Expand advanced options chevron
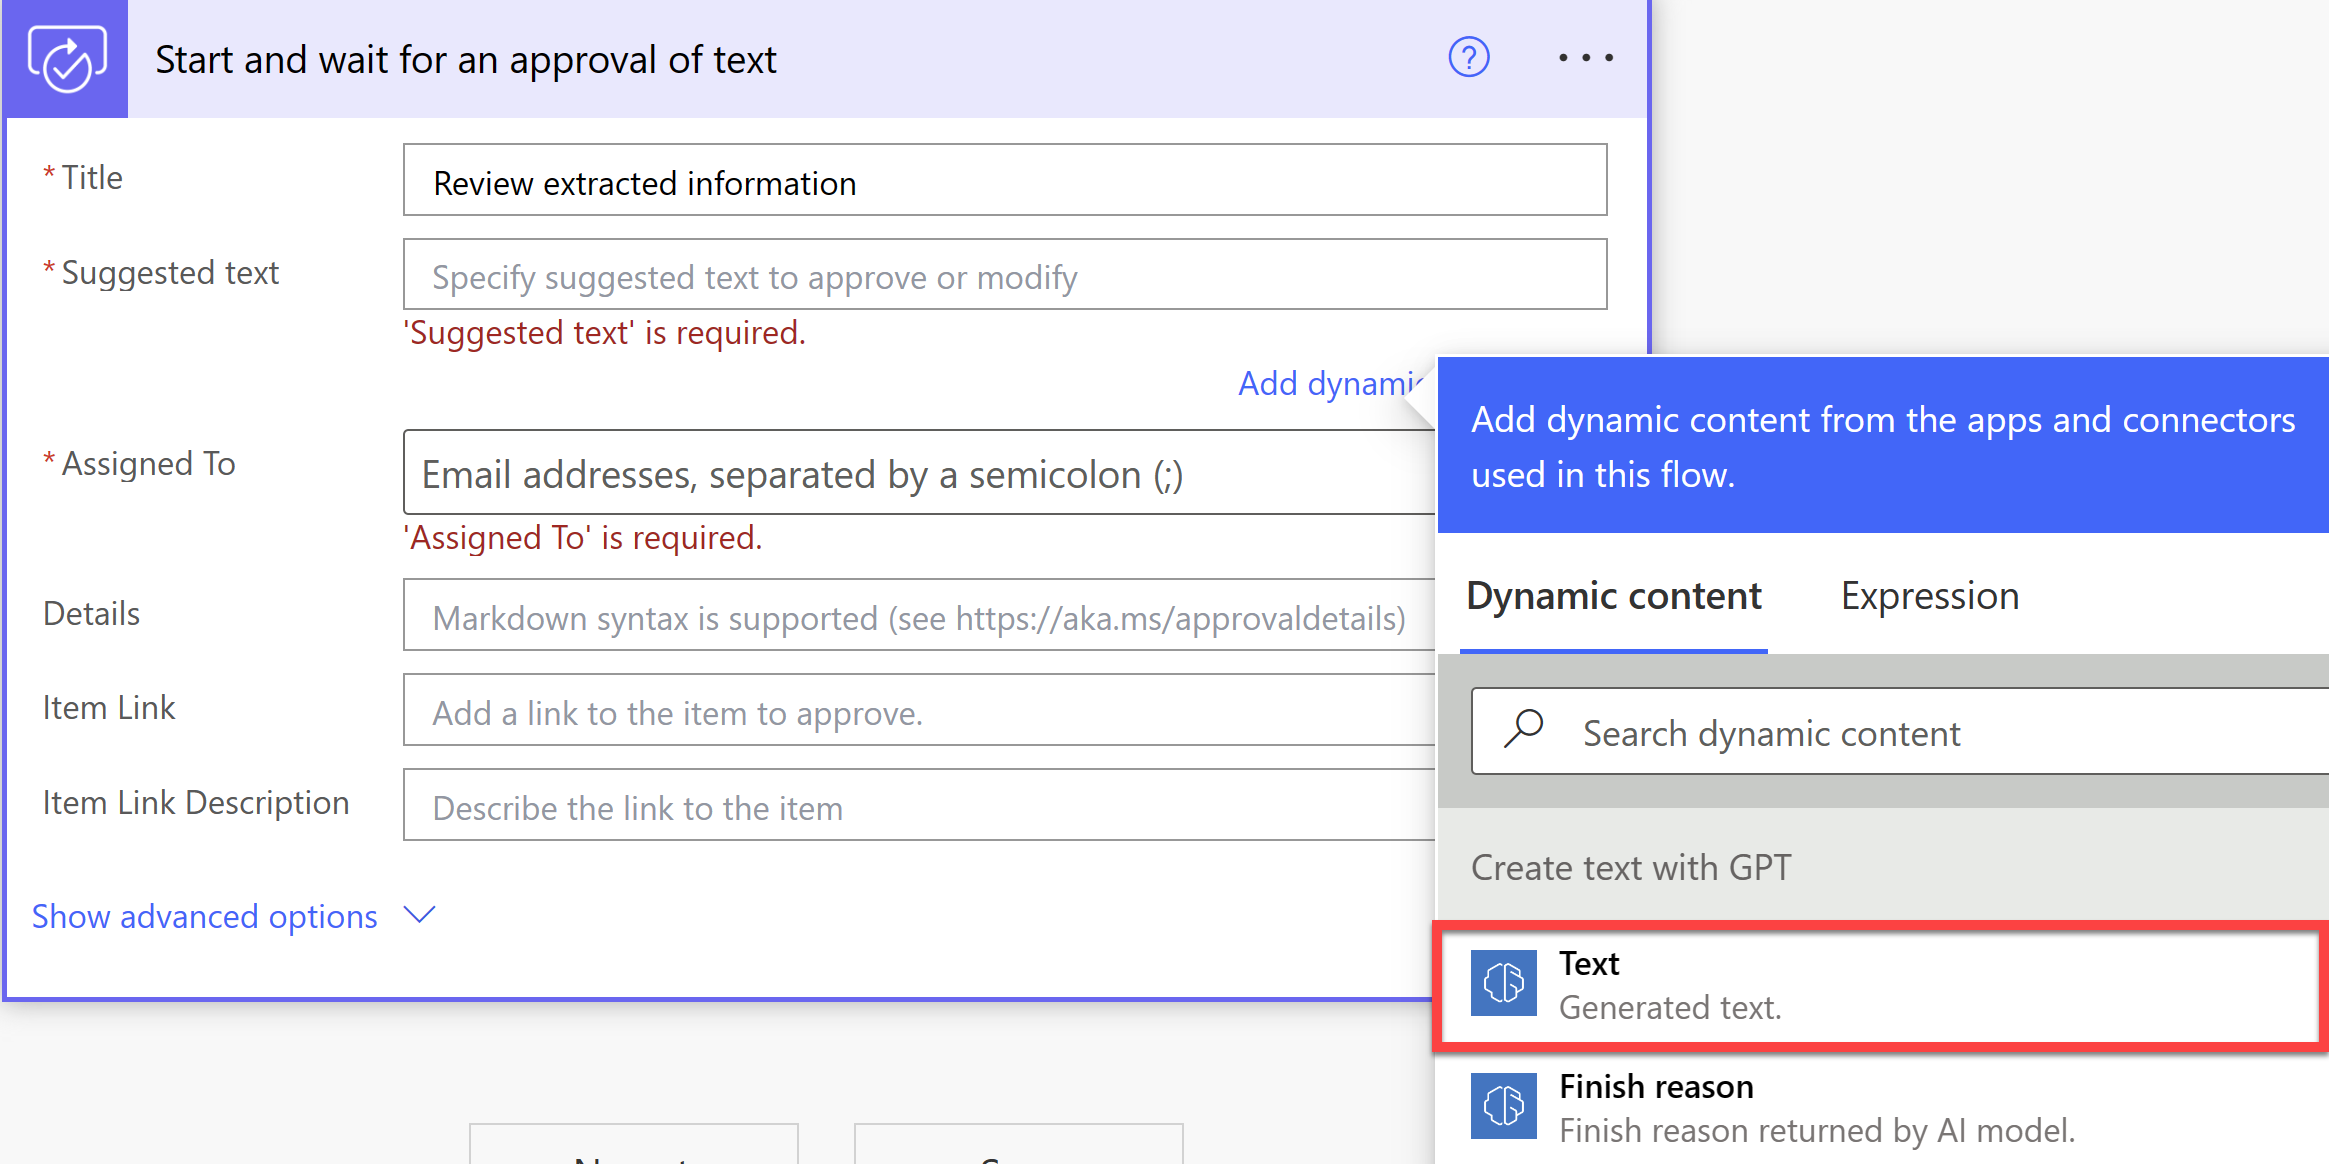This screenshot has height=1164, width=2329. (419, 914)
